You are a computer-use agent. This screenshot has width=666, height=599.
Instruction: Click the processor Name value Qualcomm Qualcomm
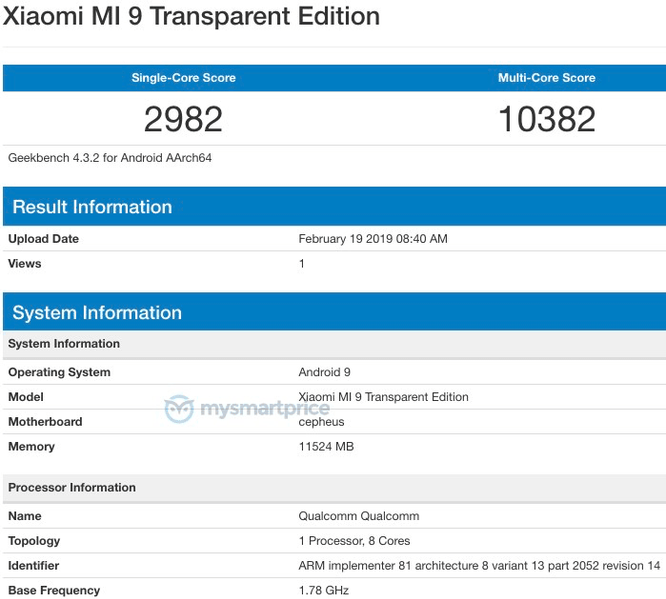tap(358, 516)
